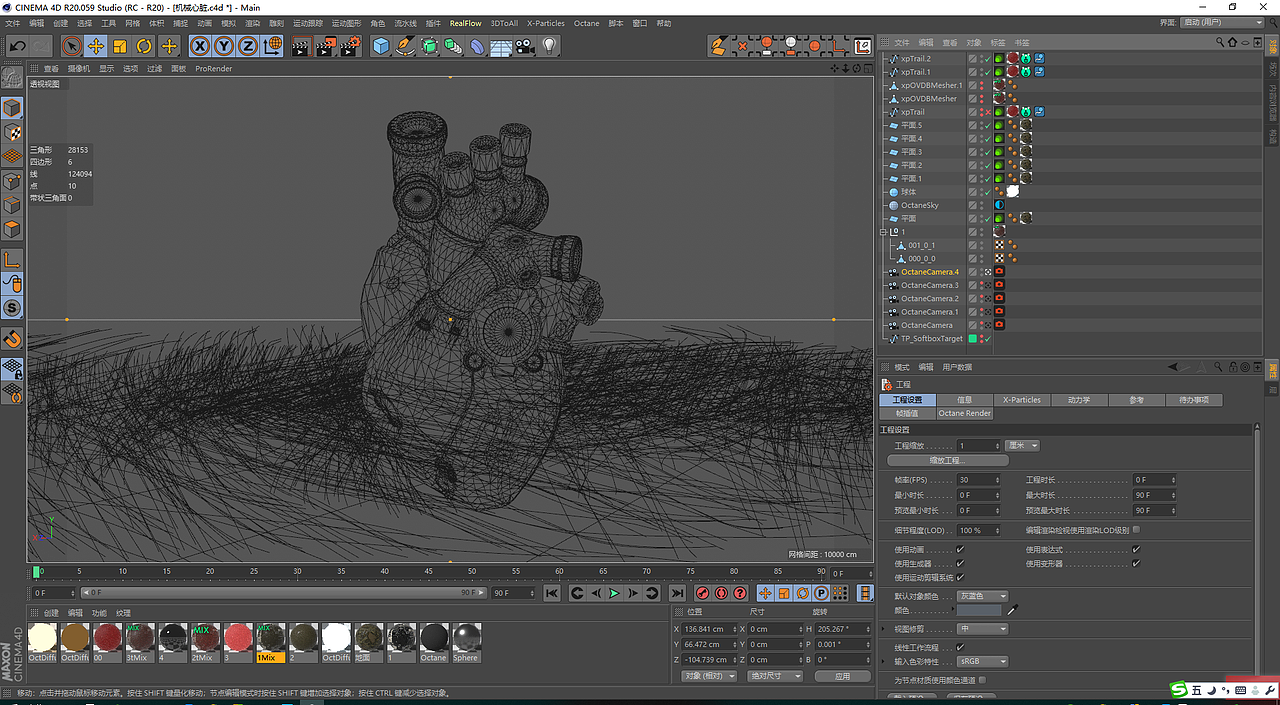Select the Live Selection tool

[x=71, y=46]
